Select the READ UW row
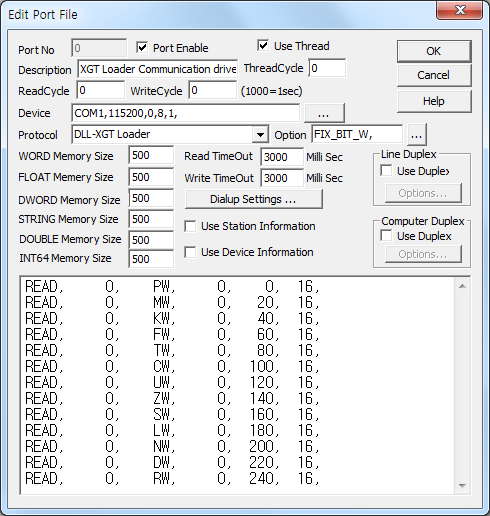Screen dimensions: 490x516 [x=172, y=382]
